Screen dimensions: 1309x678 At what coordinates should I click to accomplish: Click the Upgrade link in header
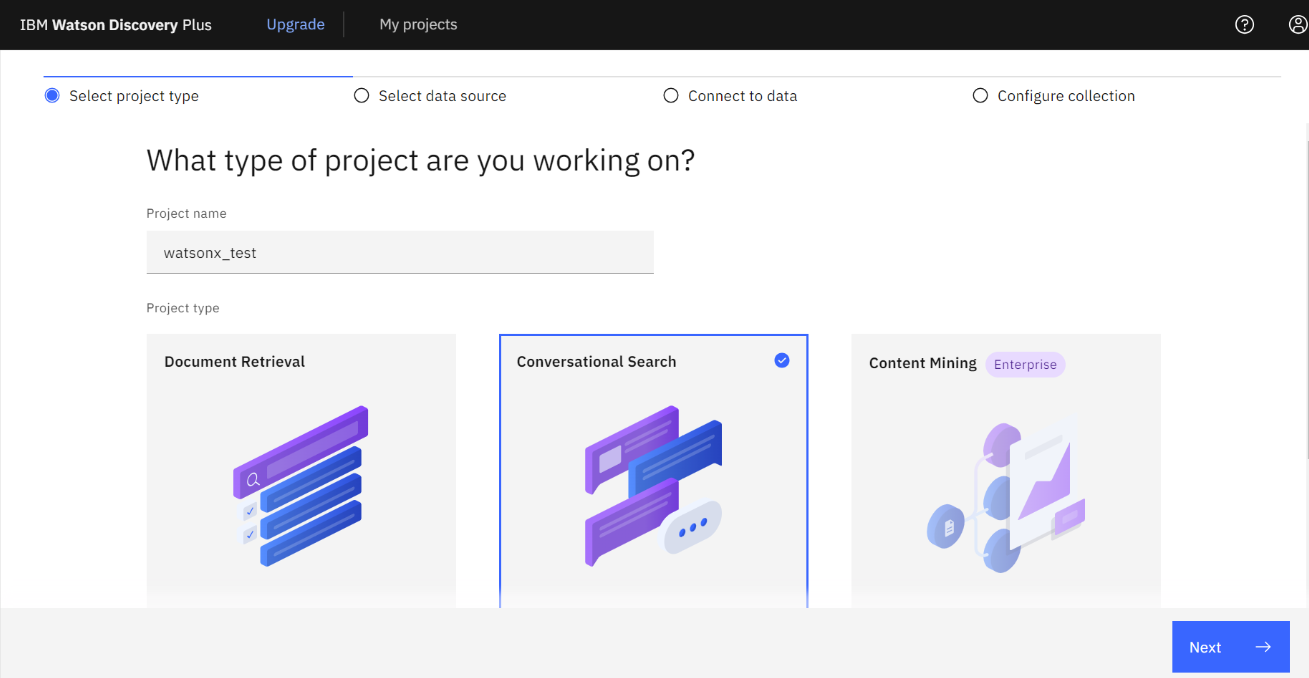coord(295,25)
